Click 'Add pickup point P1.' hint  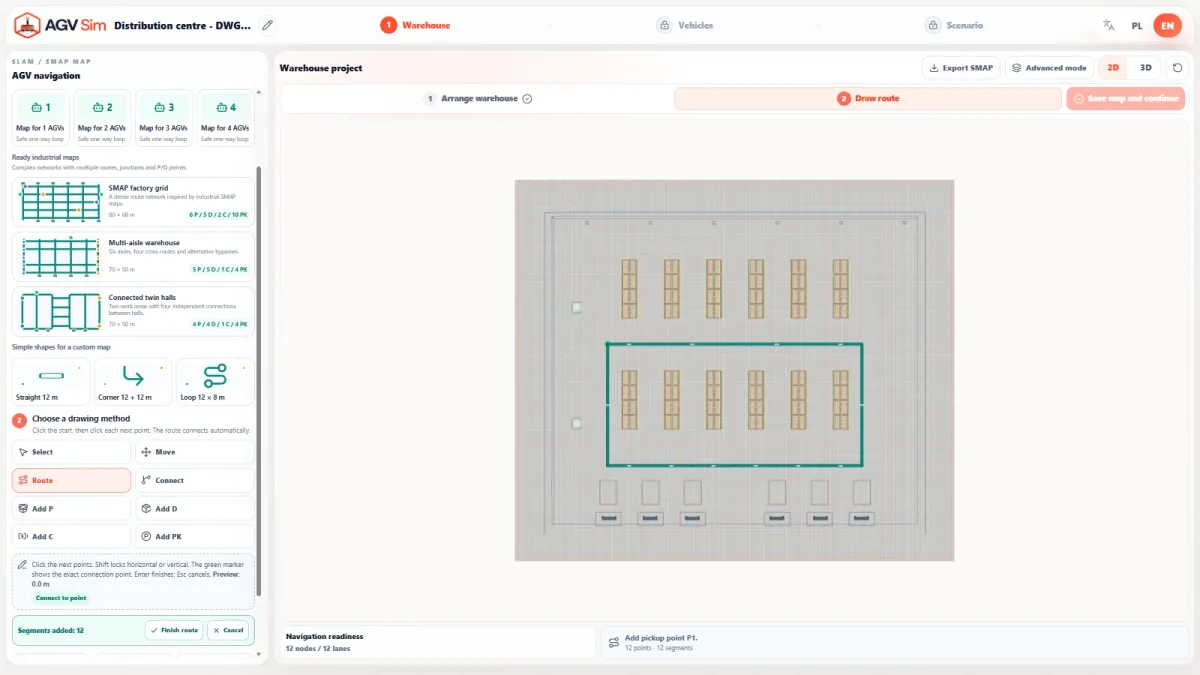pyautogui.click(x=661, y=637)
